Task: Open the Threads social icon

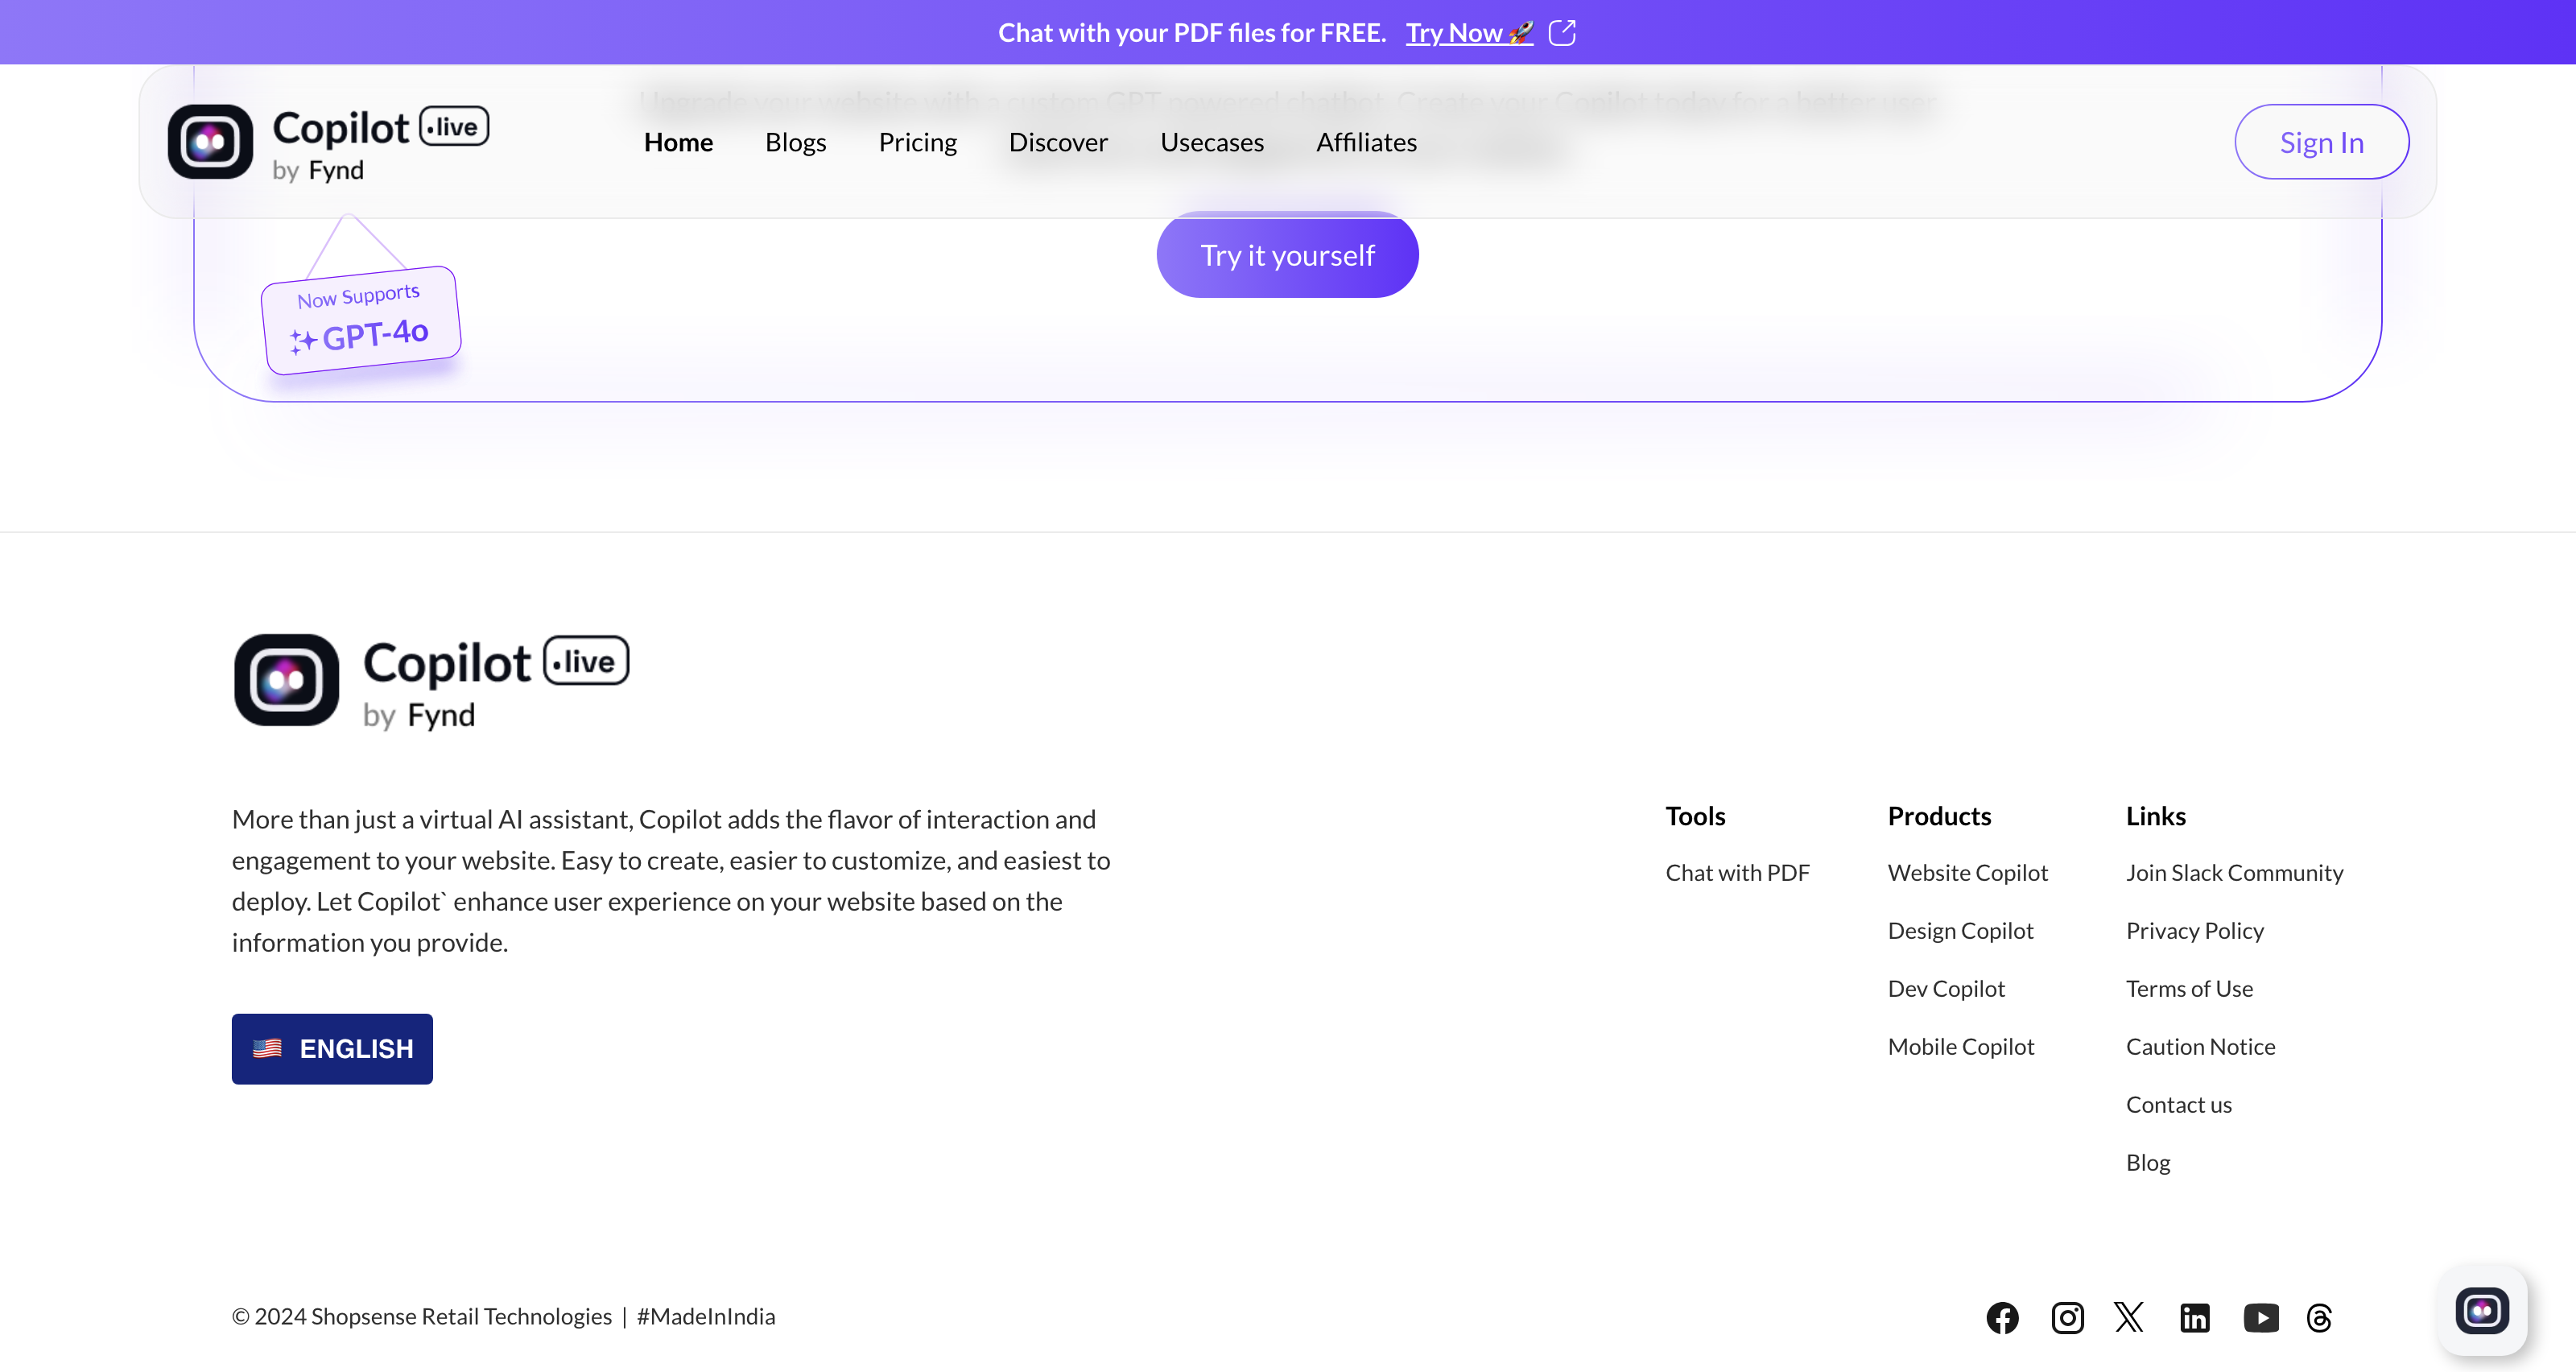Action: coord(2319,1317)
